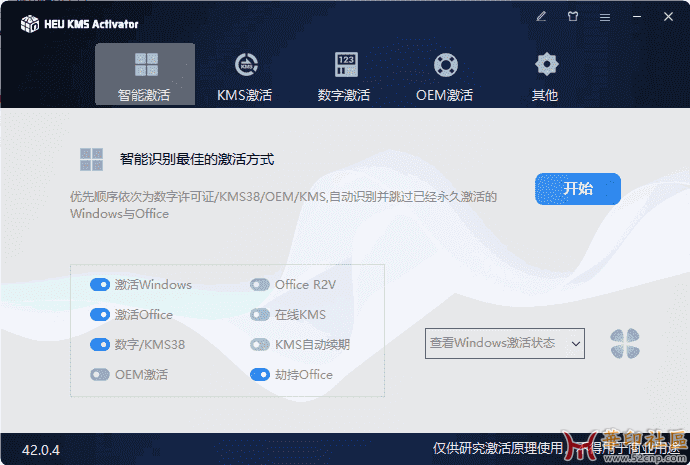Screen dimensions: 690x465
Task: Click the HEU KMS Activator logo icon
Action: pos(29,24)
